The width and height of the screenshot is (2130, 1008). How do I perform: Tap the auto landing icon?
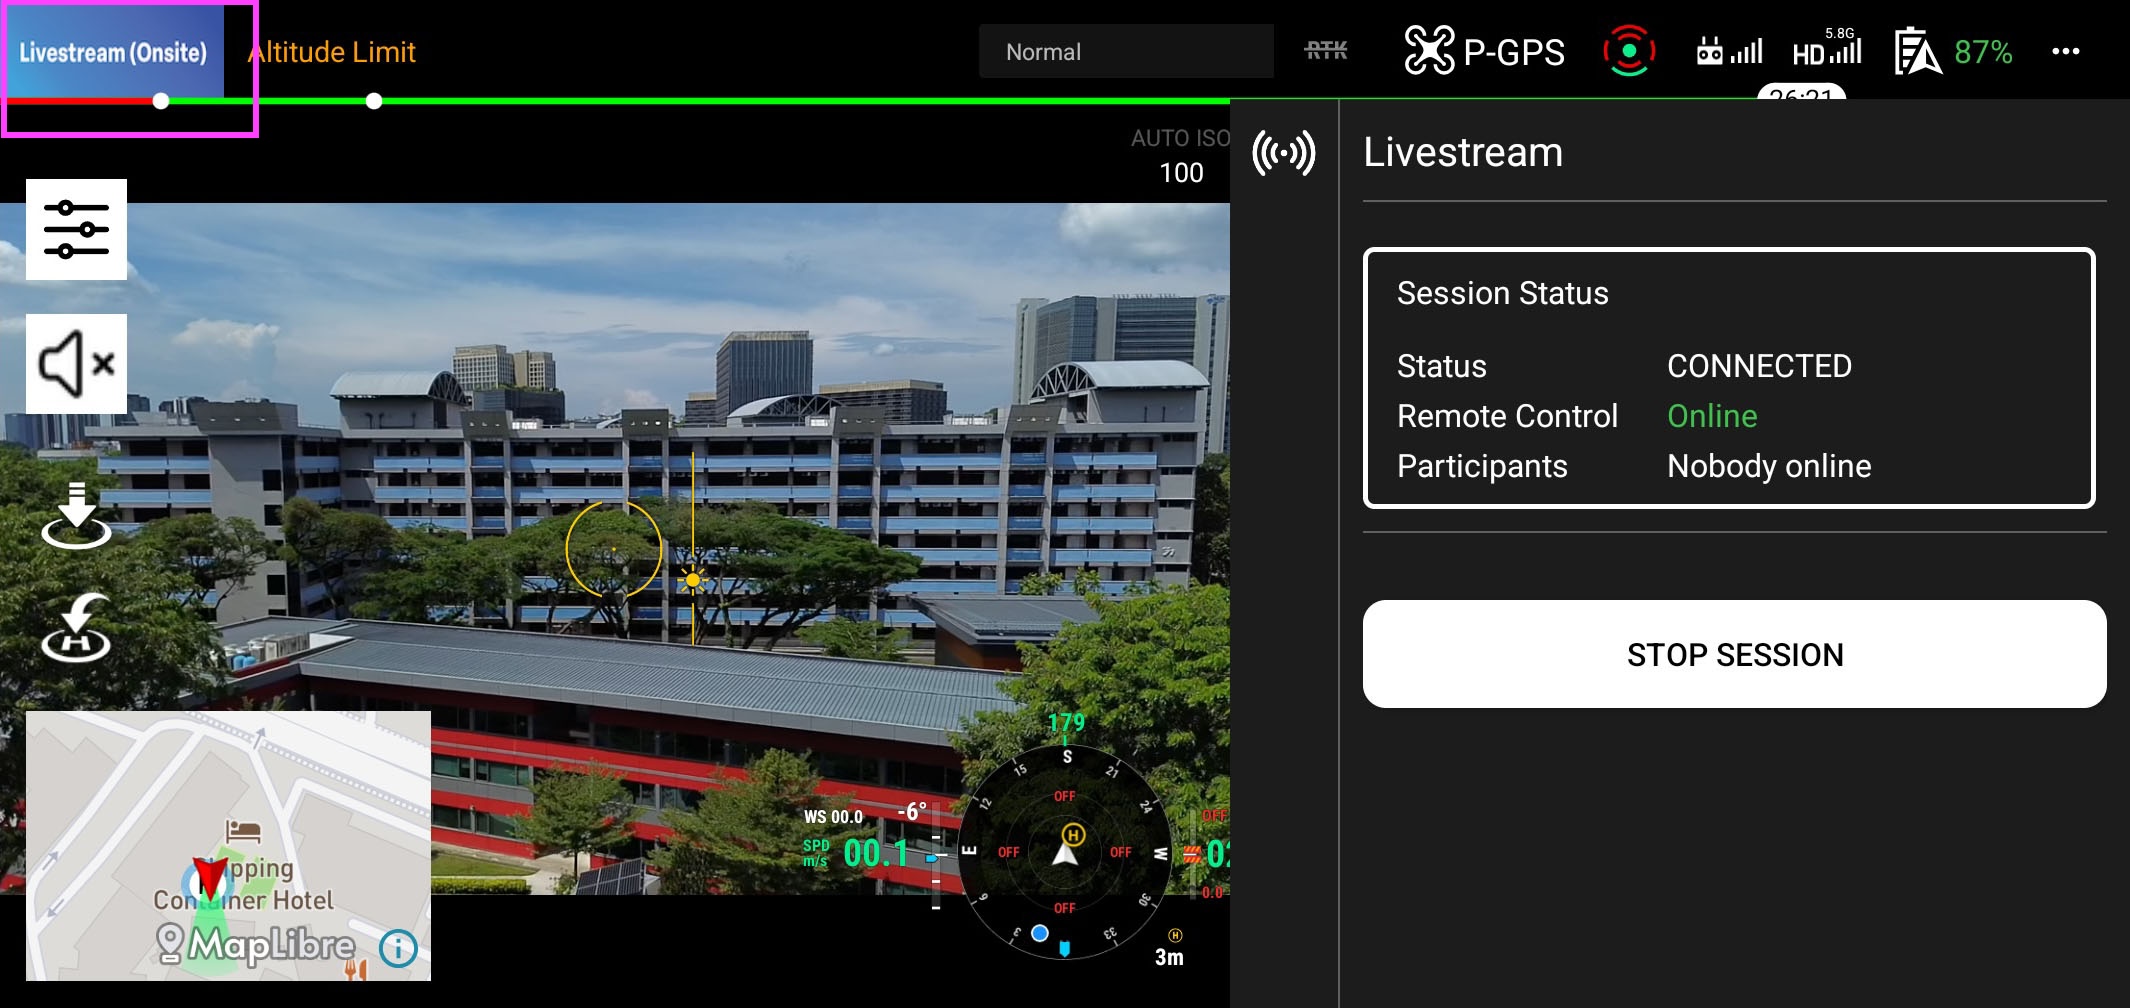76,516
